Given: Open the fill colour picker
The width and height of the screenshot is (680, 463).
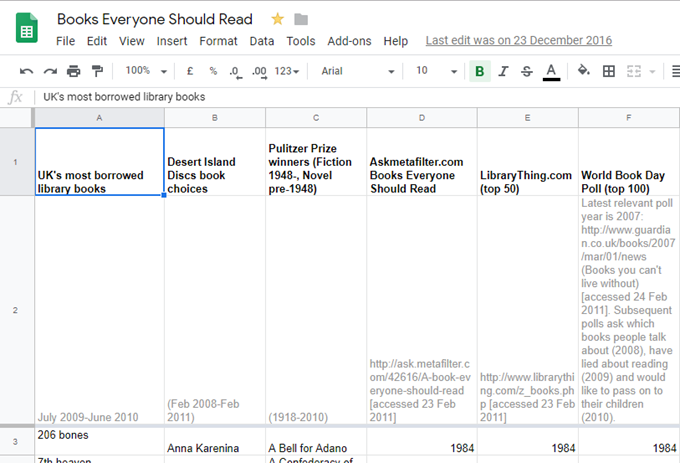Looking at the screenshot, I should 583,71.
